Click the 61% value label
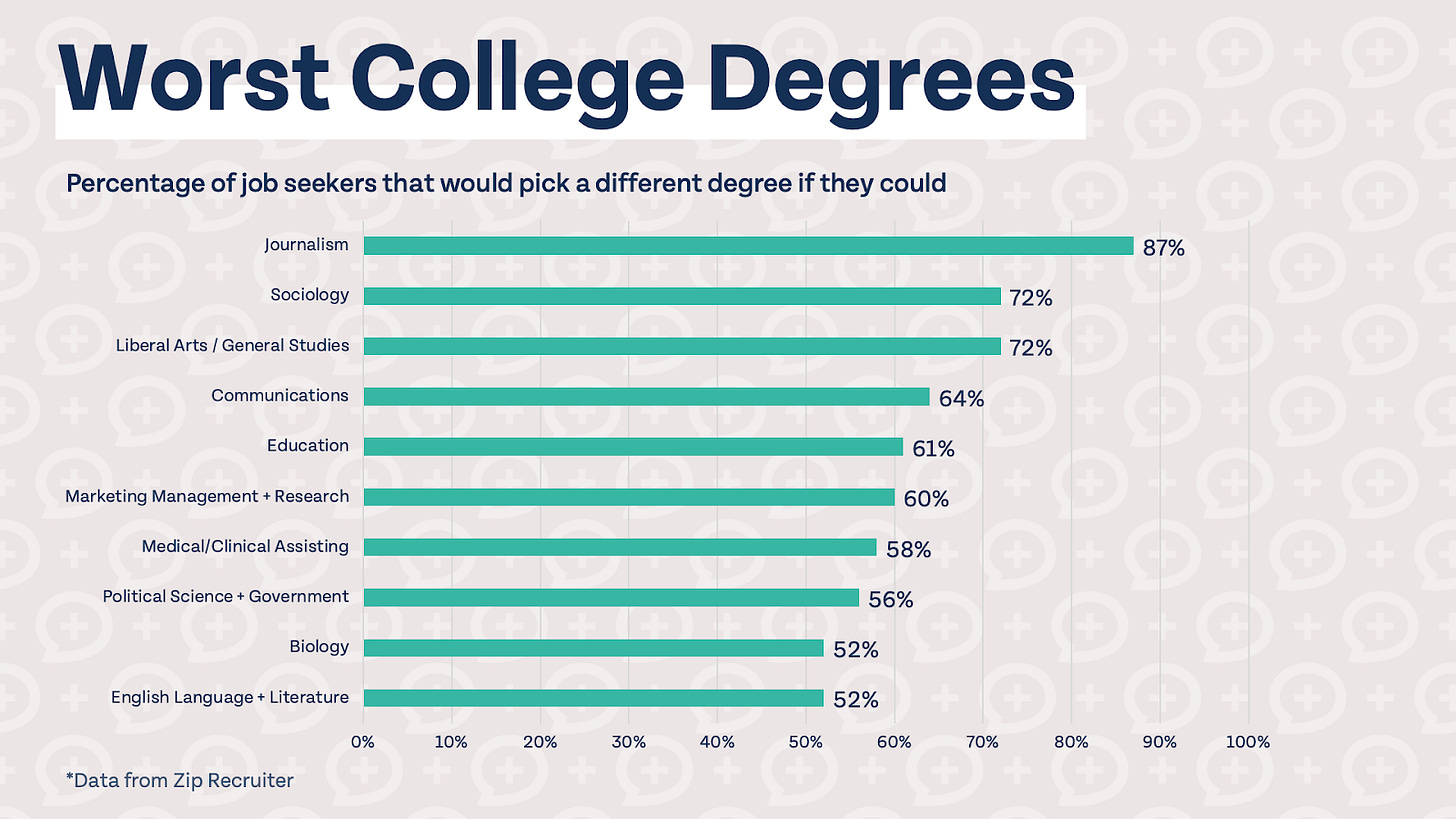The width and height of the screenshot is (1456, 819). coord(933,449)
